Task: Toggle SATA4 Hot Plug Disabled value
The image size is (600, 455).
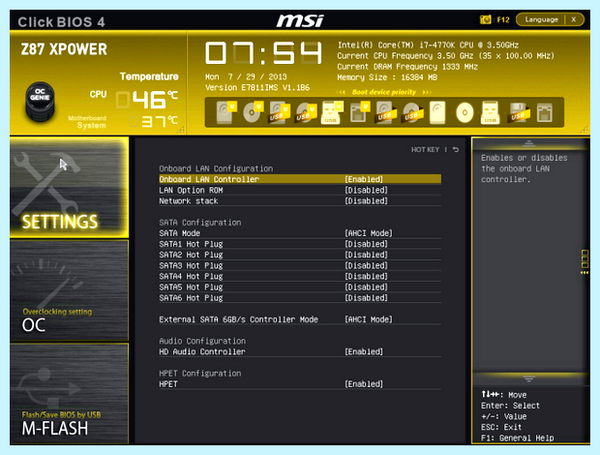Action: [366, 276]
